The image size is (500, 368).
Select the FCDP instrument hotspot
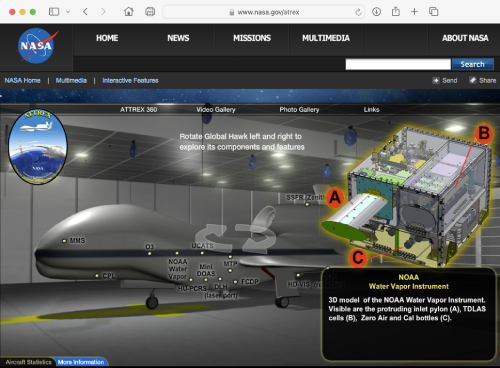235,282
